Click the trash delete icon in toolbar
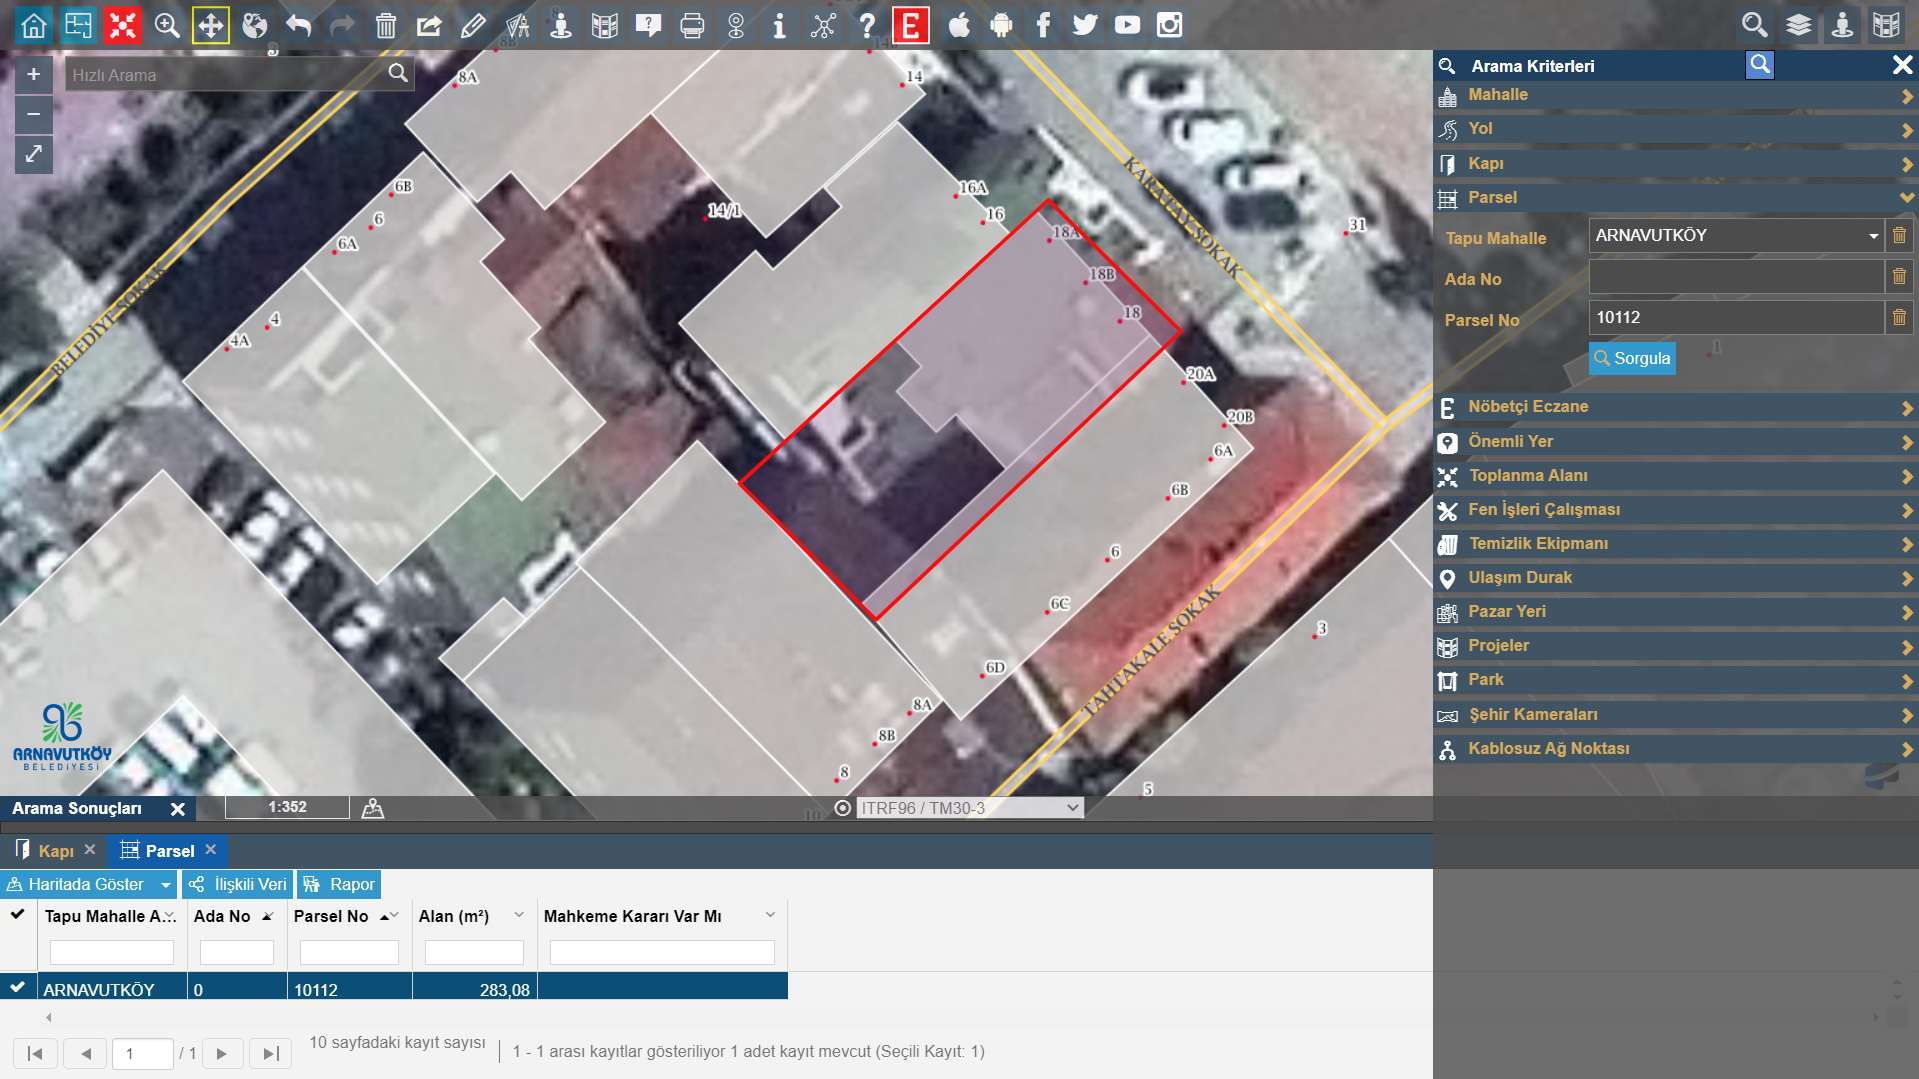This screenshot has height=1079, width=1919. point(385,25)
